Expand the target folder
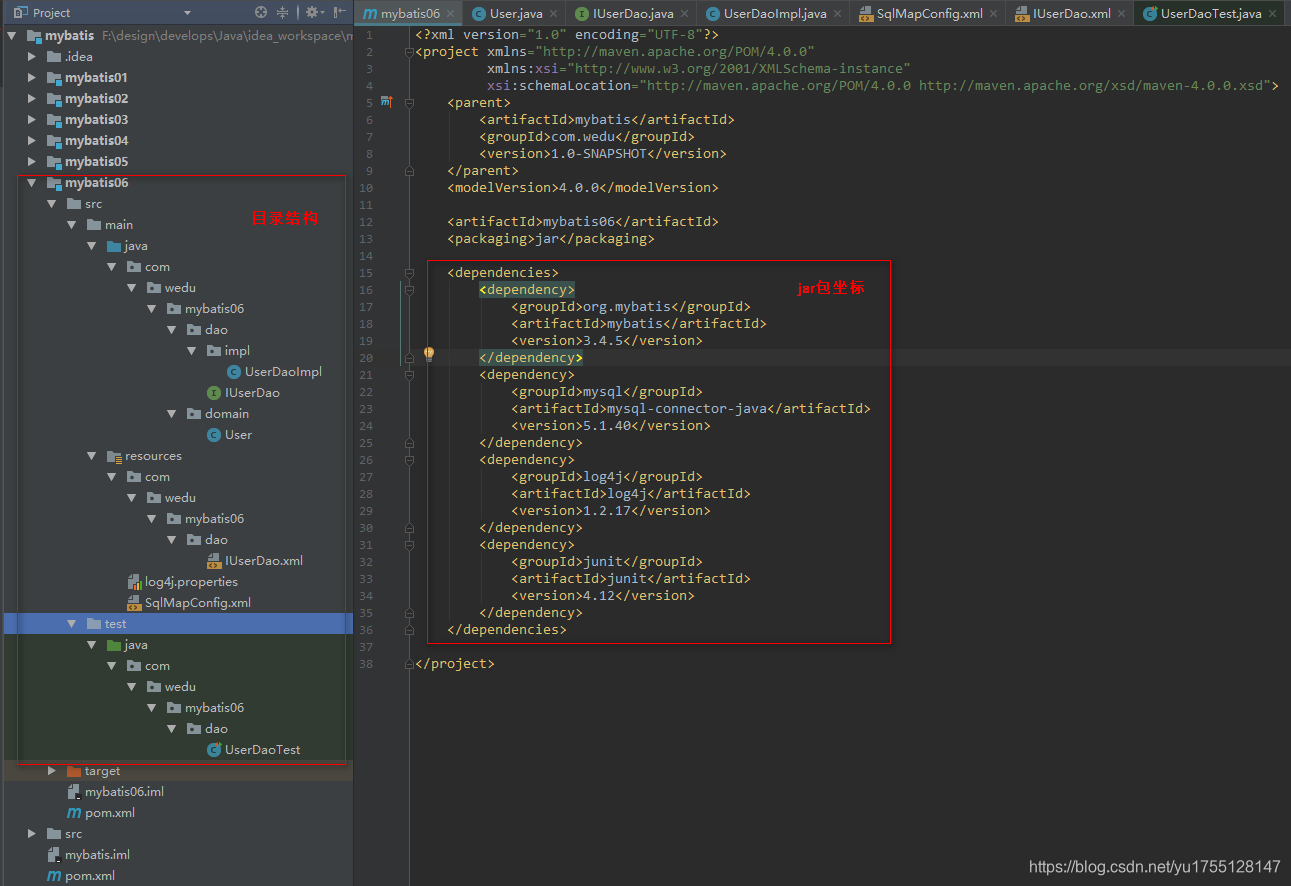The width and height of the screenshot is (1291, 886). click(51, 770)
